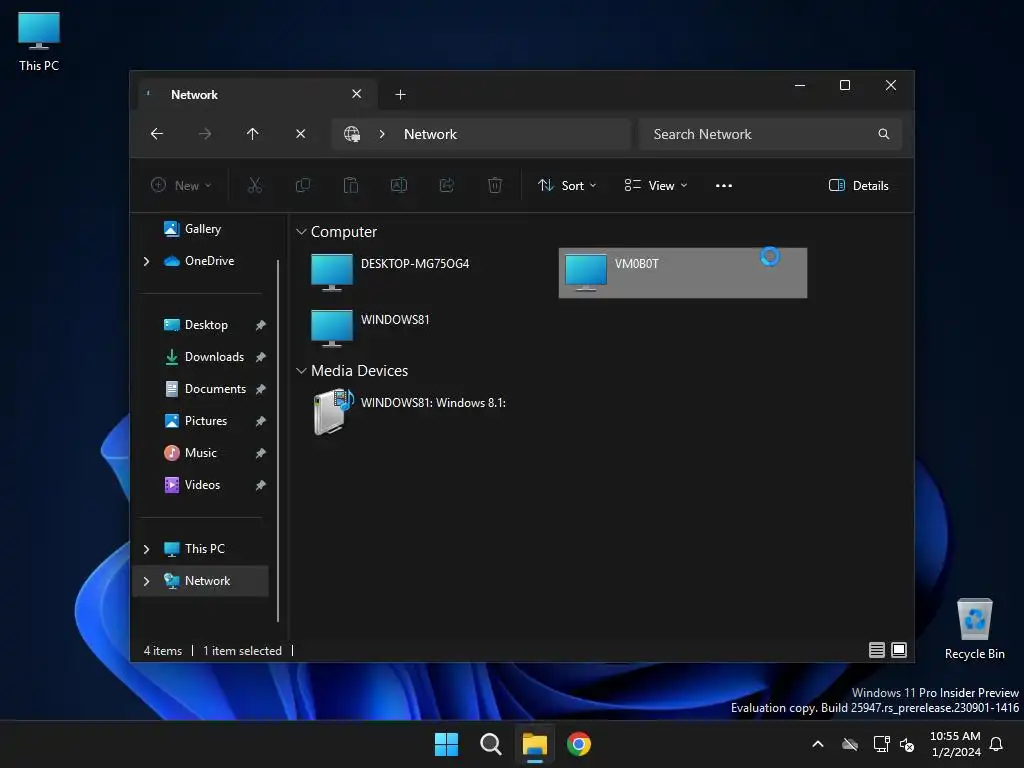Open the View dropdown
Image resolution: width=1024 pixels, height=768 pixels.
[656, 185]
